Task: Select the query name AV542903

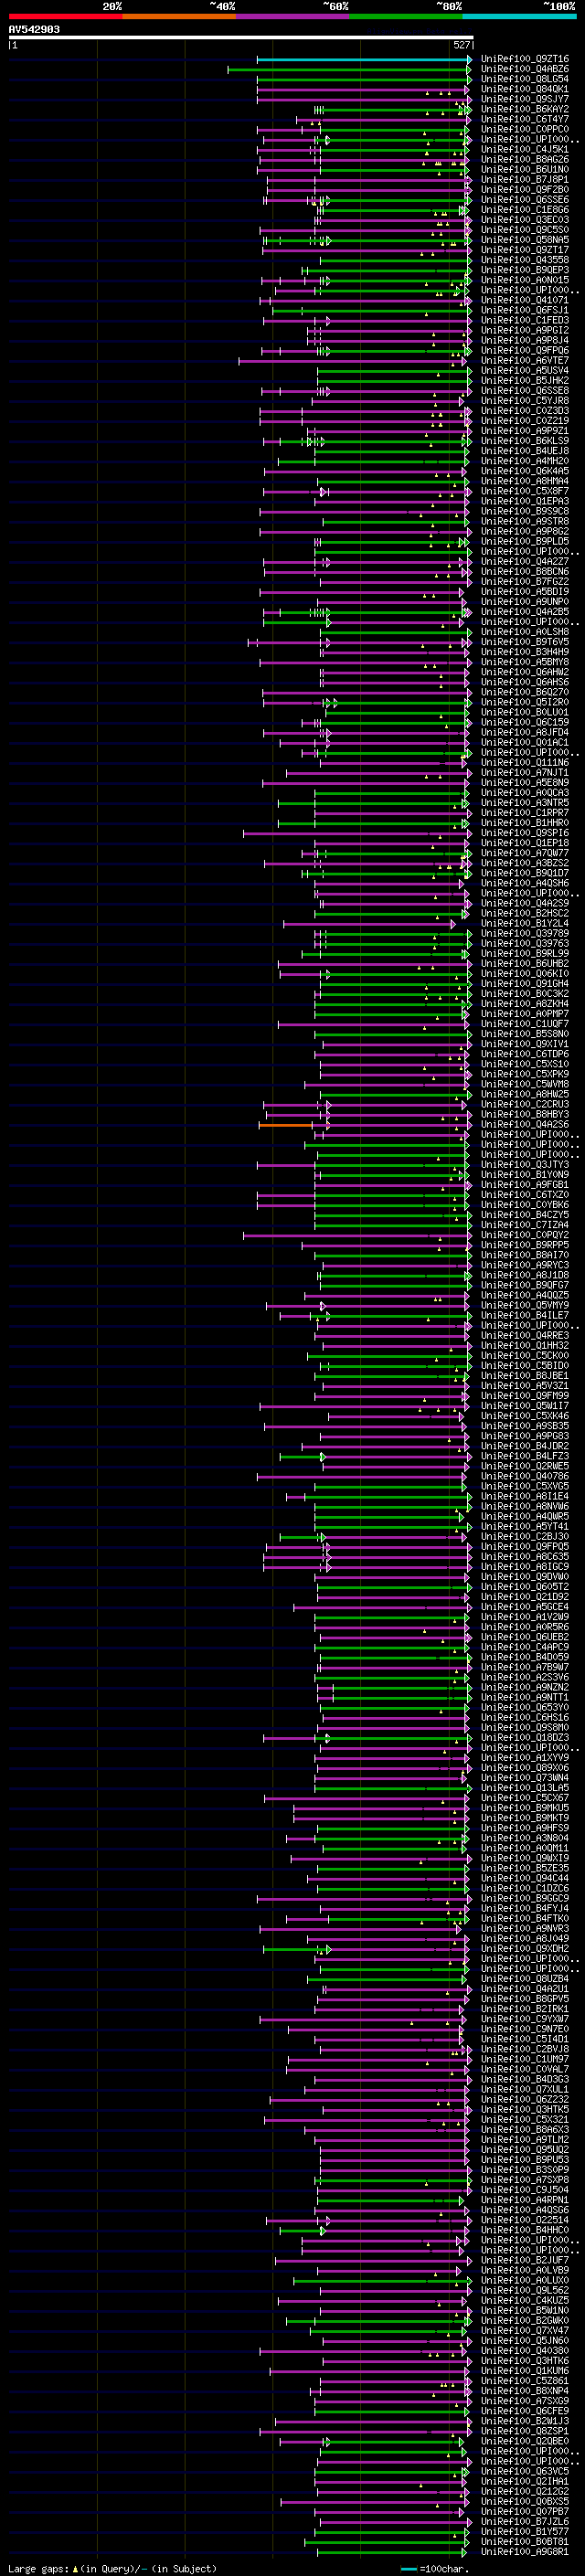Action: point(34,29)
